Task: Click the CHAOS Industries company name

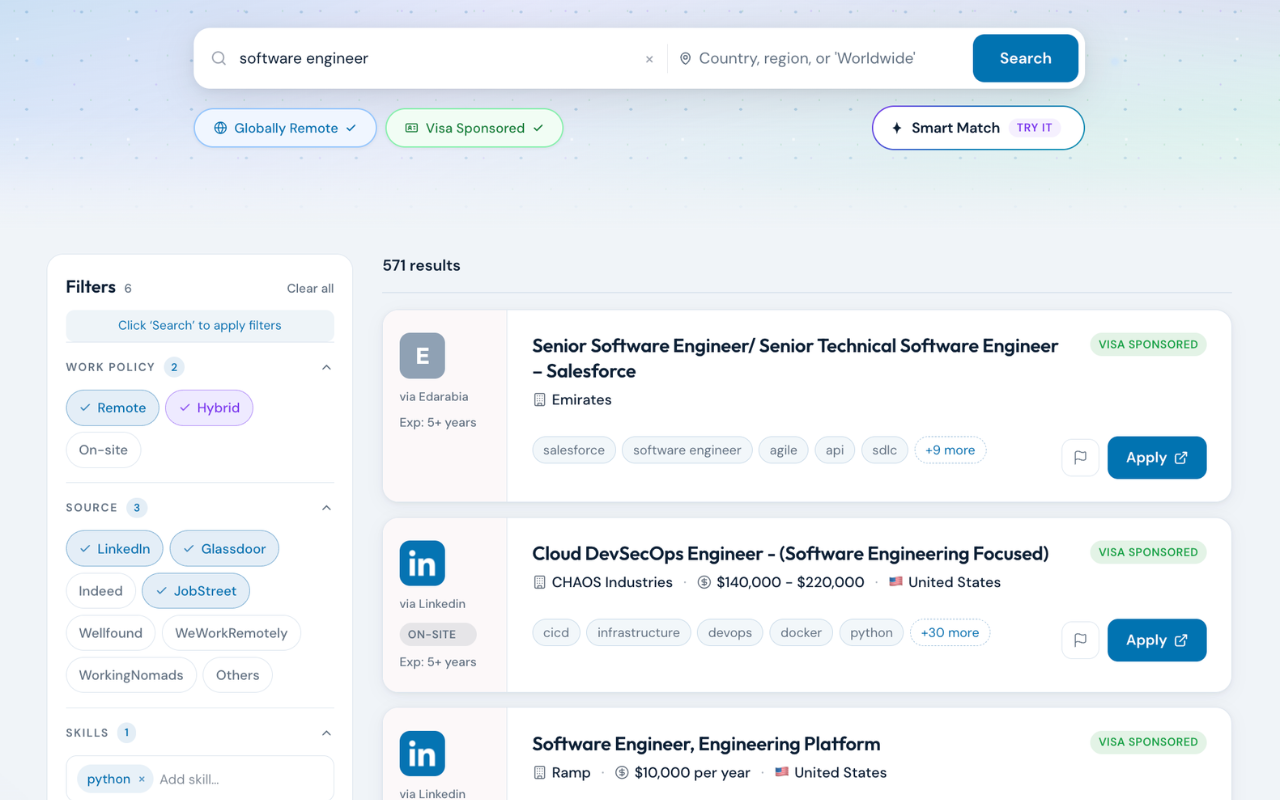Action: (x=612, y=581)
